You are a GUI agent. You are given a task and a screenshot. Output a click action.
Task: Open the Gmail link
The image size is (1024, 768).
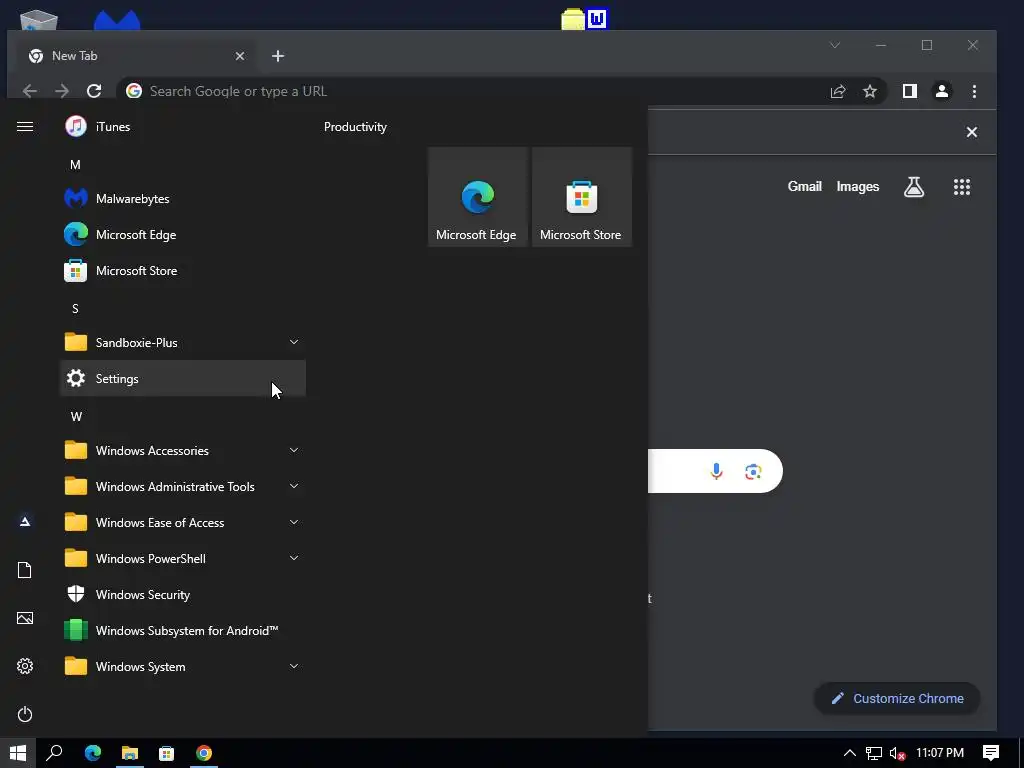[805, 187]
